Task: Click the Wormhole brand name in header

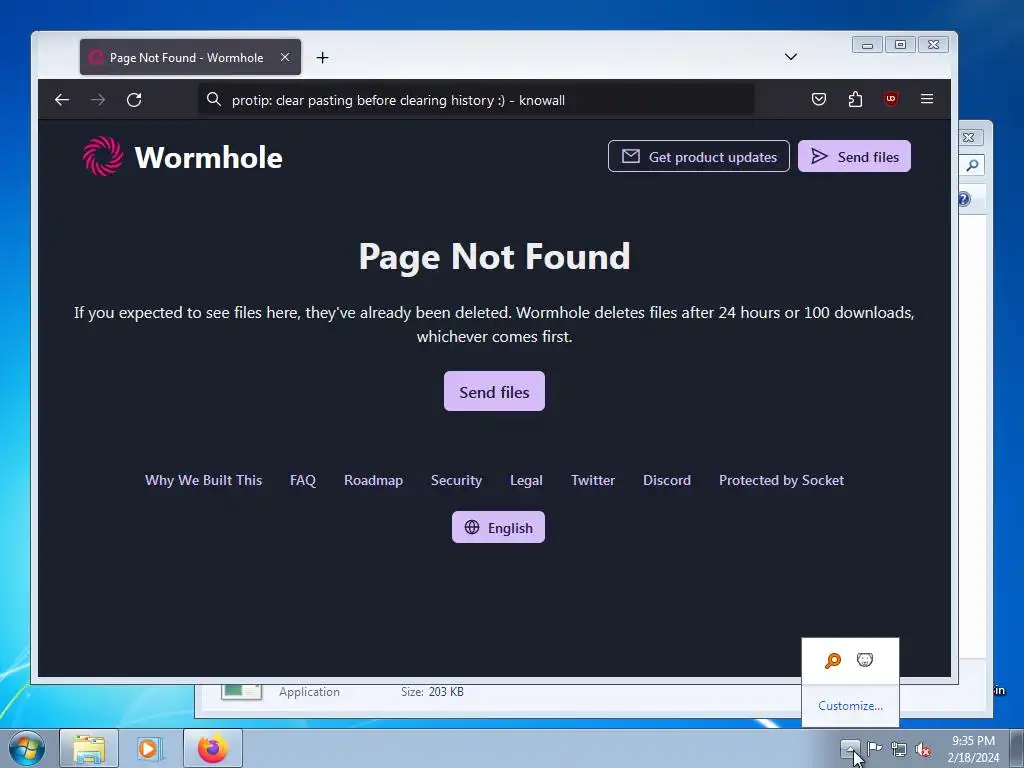Action: click(208, 157)
